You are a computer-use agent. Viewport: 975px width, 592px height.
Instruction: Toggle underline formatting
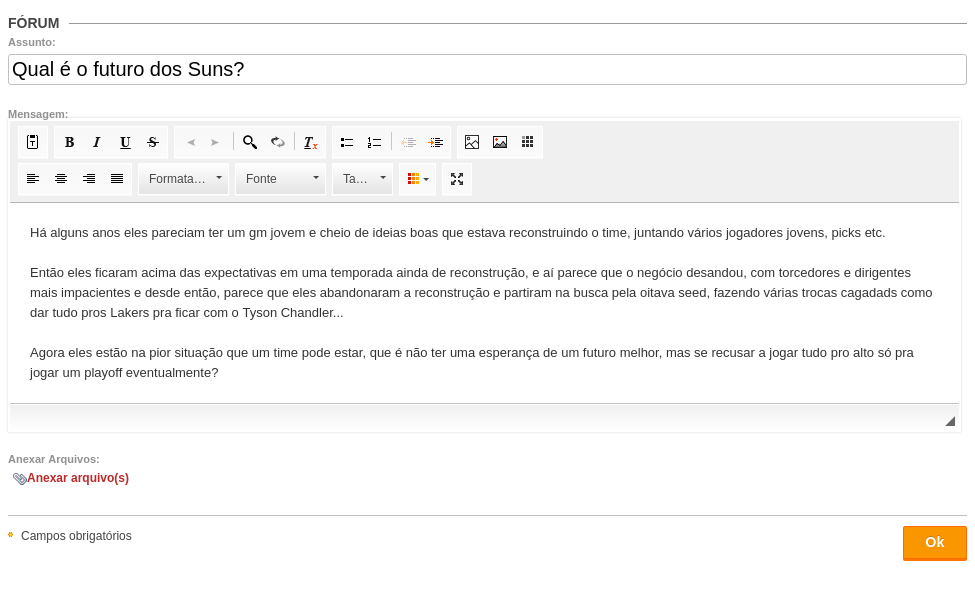125,142
